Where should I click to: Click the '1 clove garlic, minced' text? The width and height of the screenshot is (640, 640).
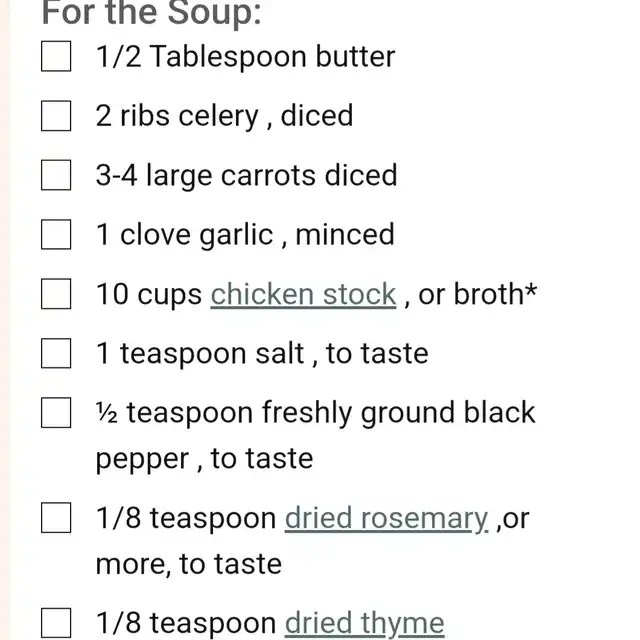245,235
